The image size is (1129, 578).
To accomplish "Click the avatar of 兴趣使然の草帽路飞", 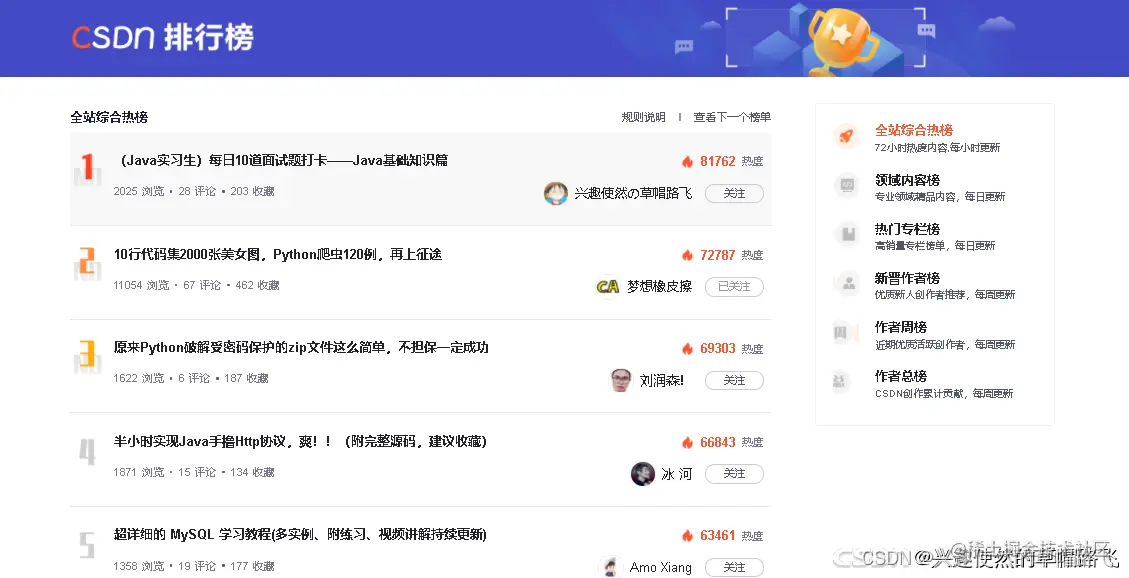I will [555, 193].
